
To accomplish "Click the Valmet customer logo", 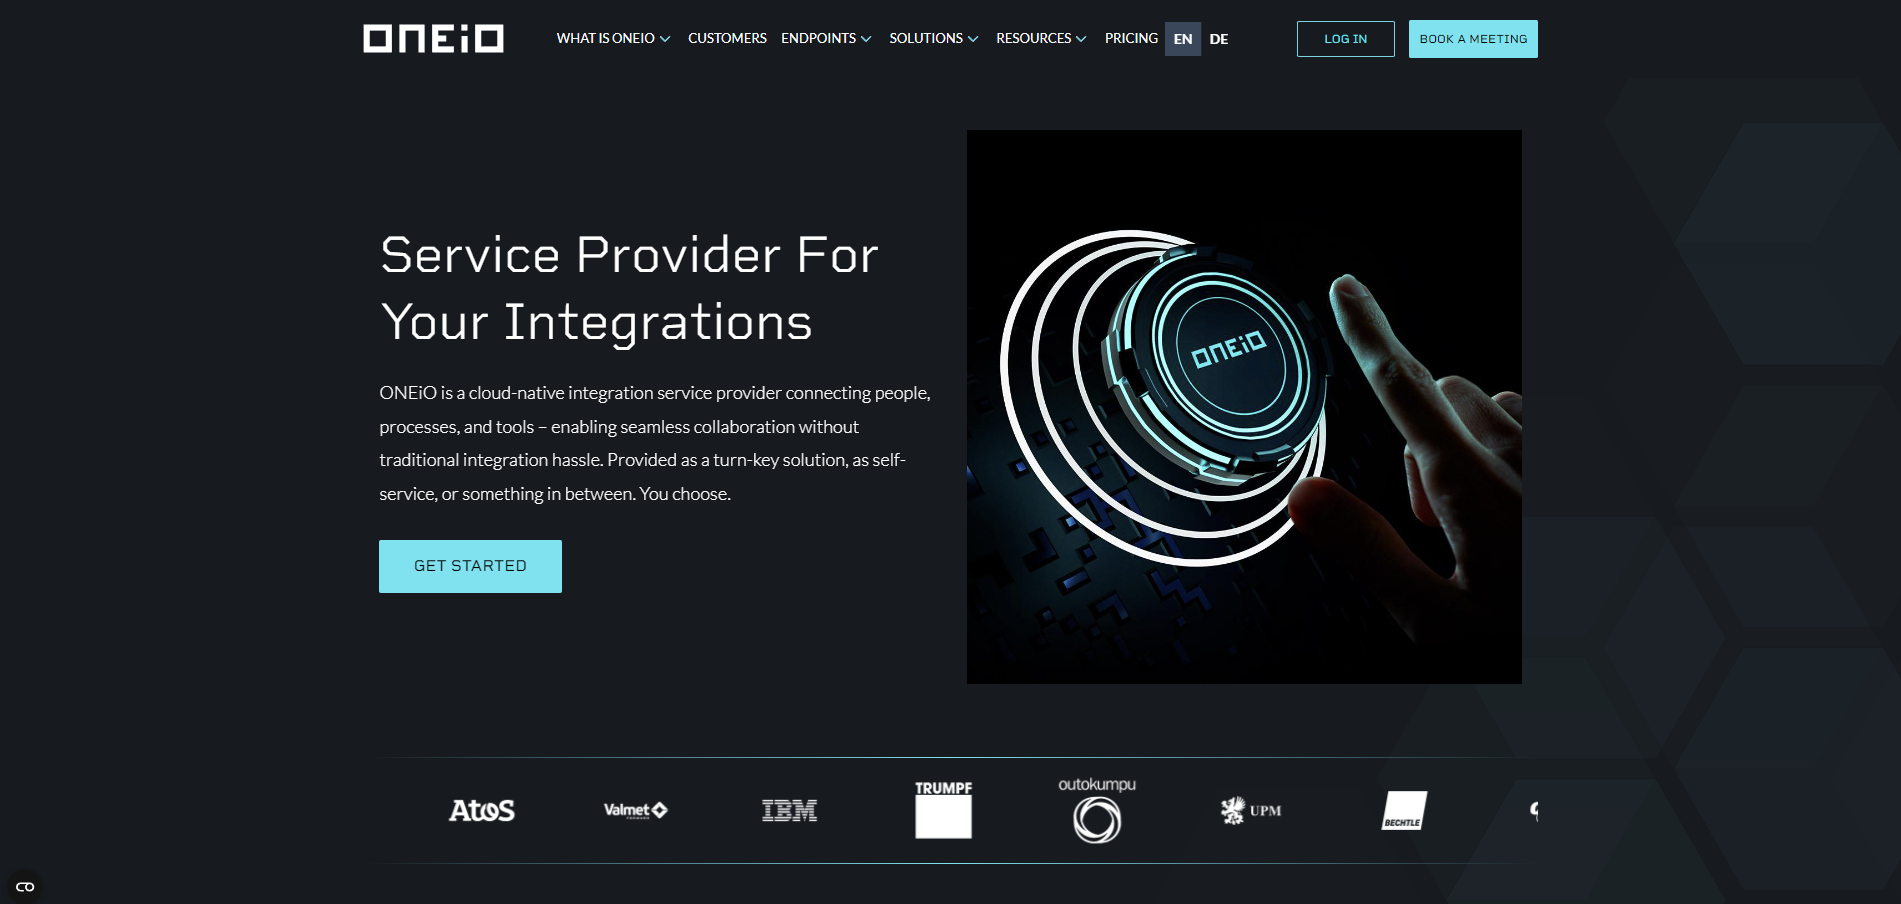I will pyautogui.click(x=635, y=810).
